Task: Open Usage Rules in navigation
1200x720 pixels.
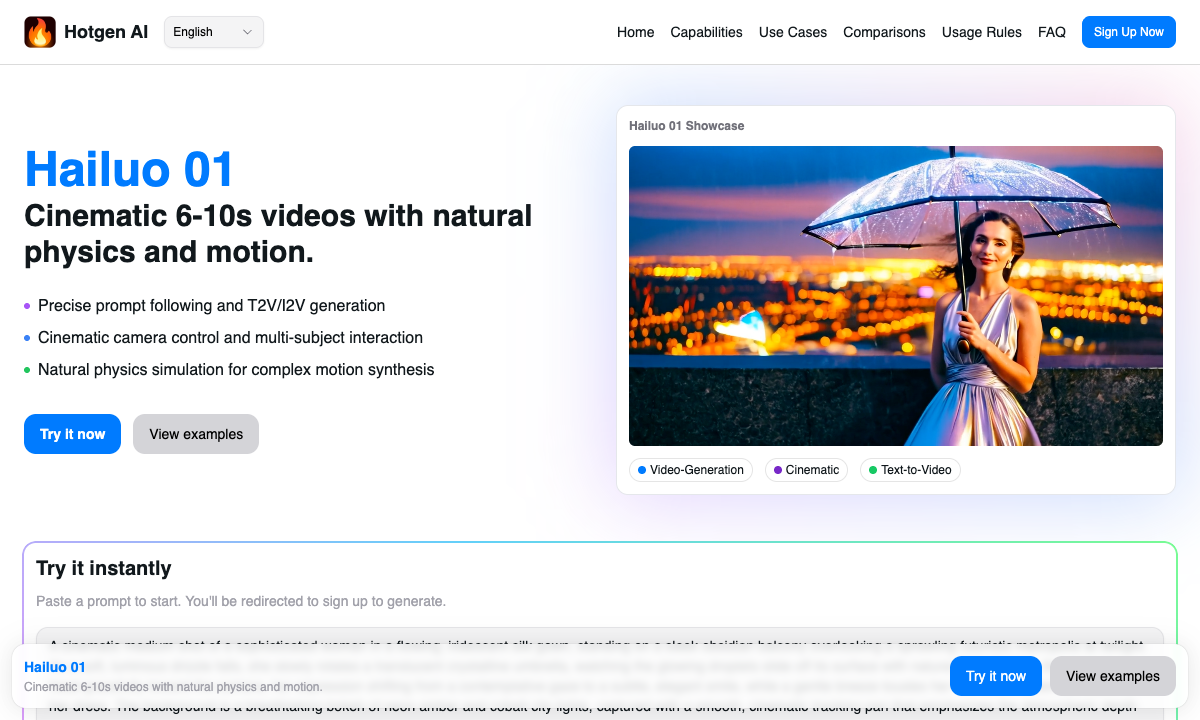Action: [x=981, y=32]
